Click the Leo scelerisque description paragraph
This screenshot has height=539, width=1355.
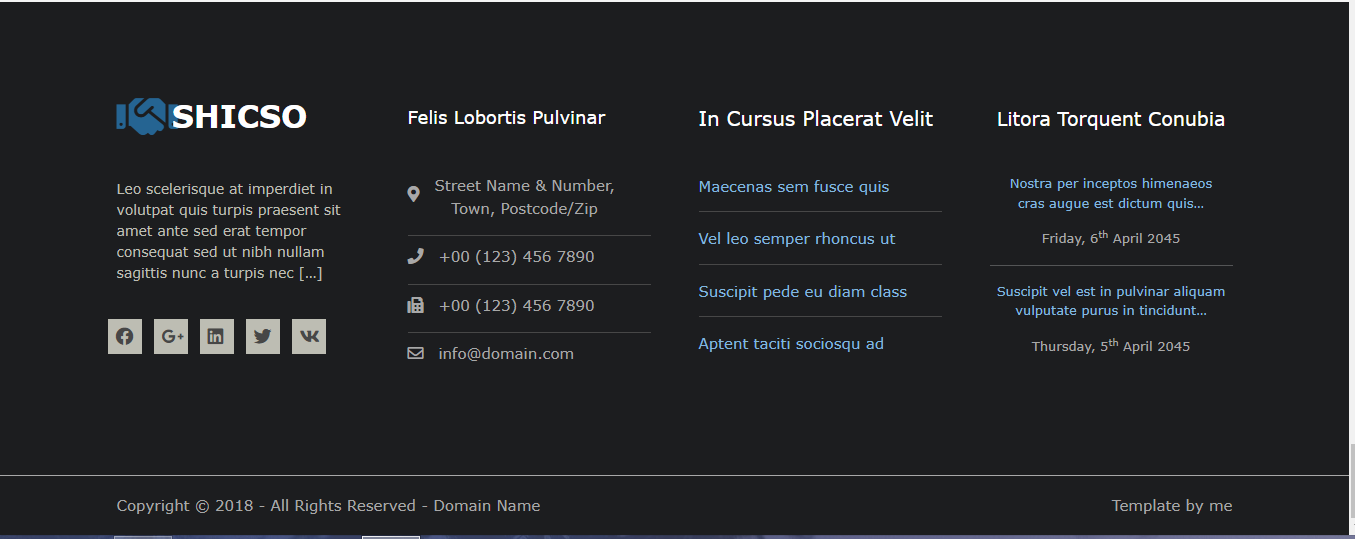[229, 231]
